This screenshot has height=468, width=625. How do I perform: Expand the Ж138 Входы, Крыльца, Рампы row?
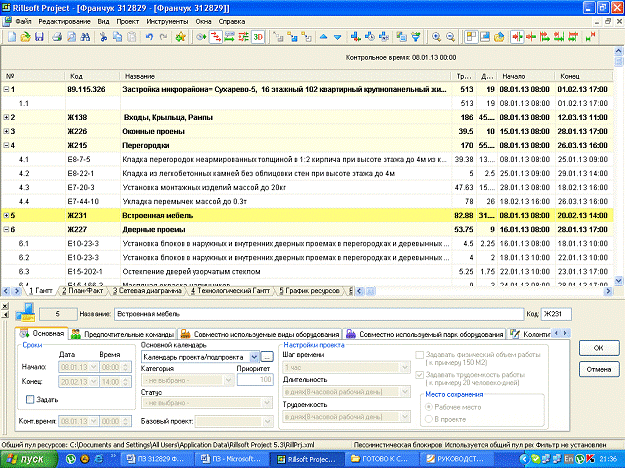point(8,117)
